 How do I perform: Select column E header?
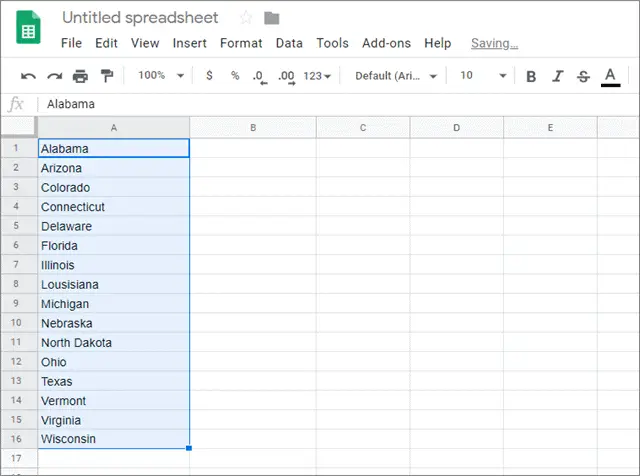coord(550,127)
